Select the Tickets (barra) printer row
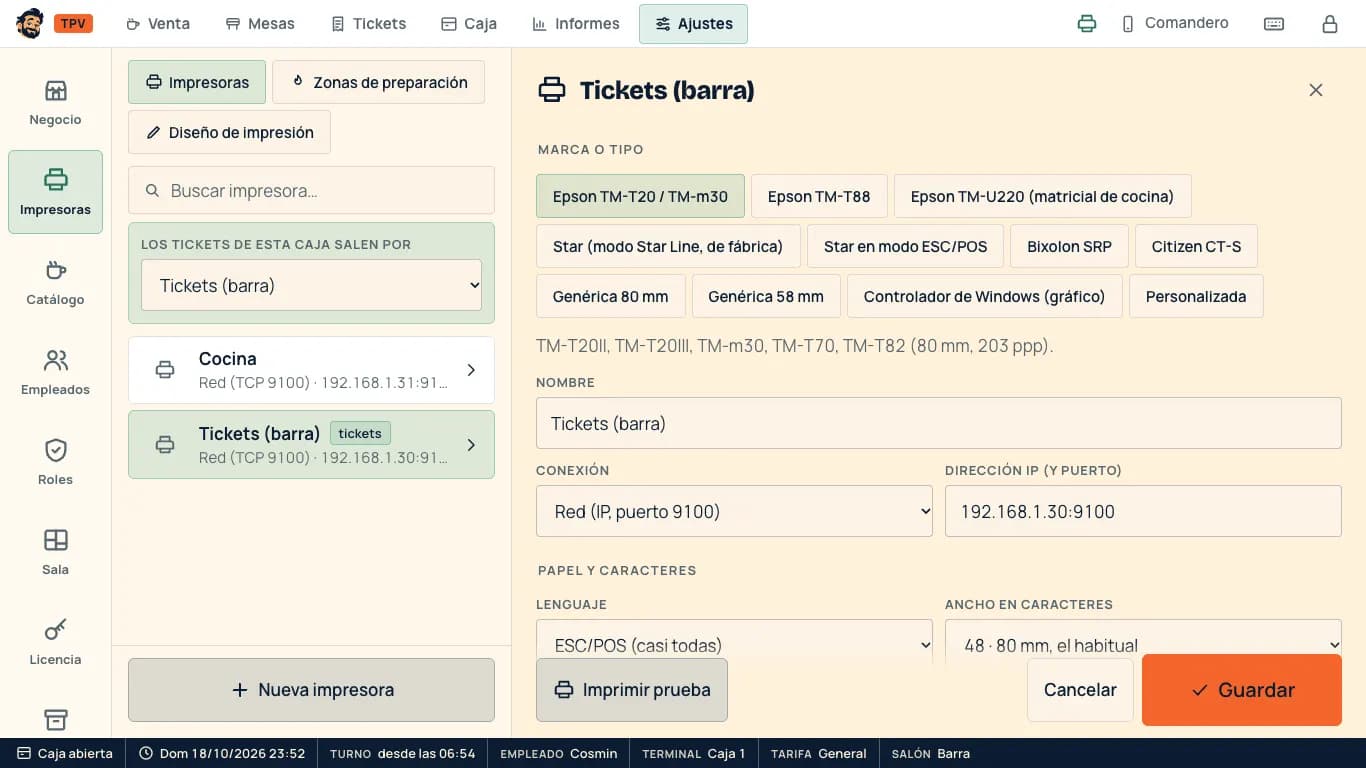 pos(311,445)
